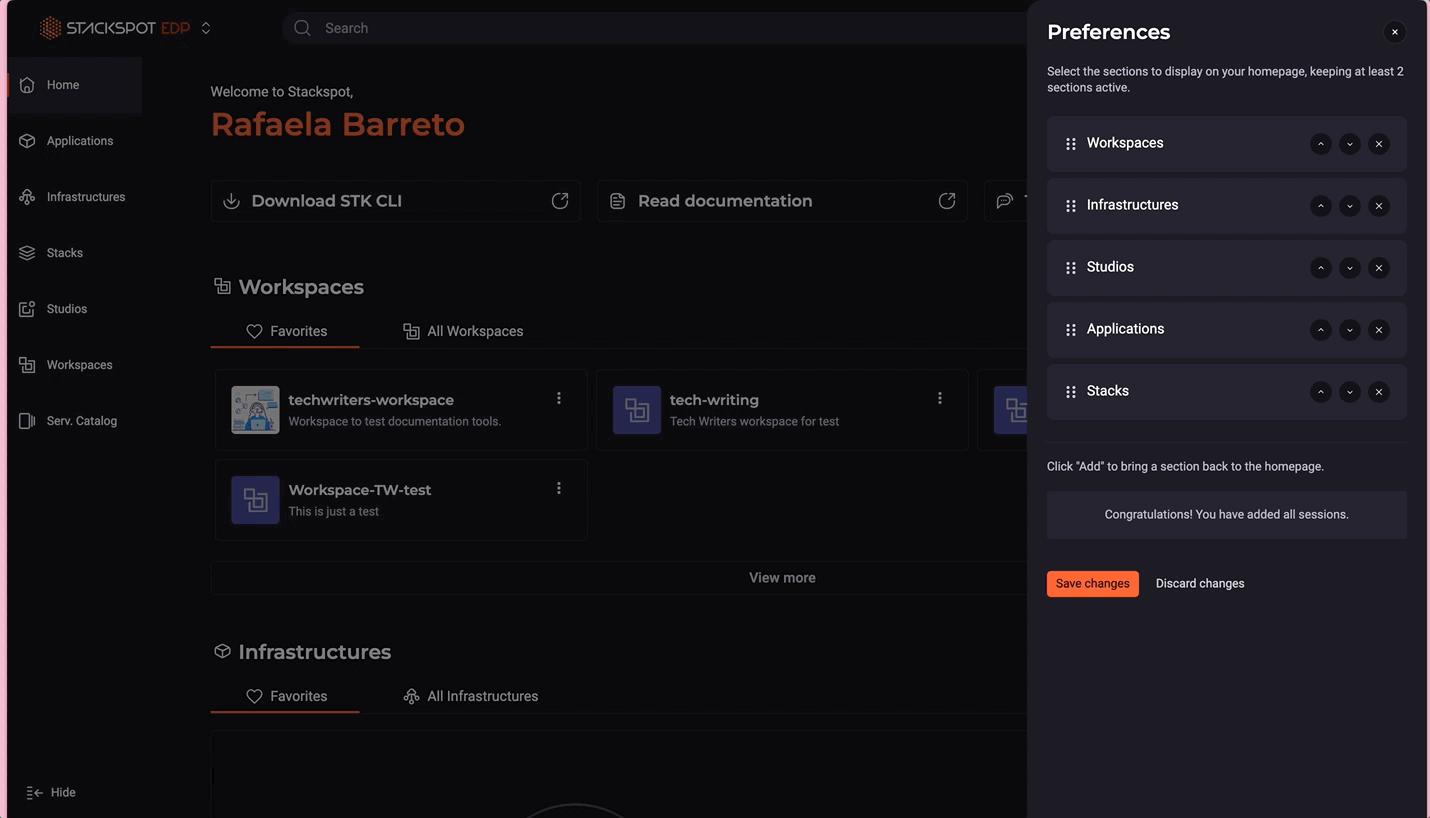Click the Download STK CLI external link icon
This screenshot has height=818, width=1430.
(x=560, y=201)
